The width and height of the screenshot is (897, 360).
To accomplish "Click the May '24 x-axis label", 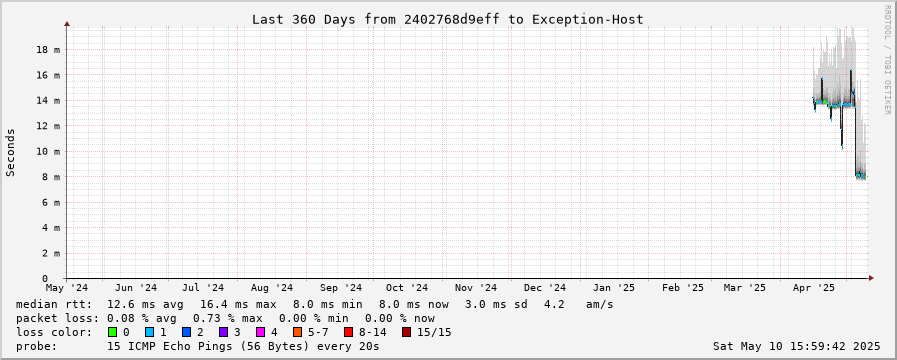I will [68, 288].
